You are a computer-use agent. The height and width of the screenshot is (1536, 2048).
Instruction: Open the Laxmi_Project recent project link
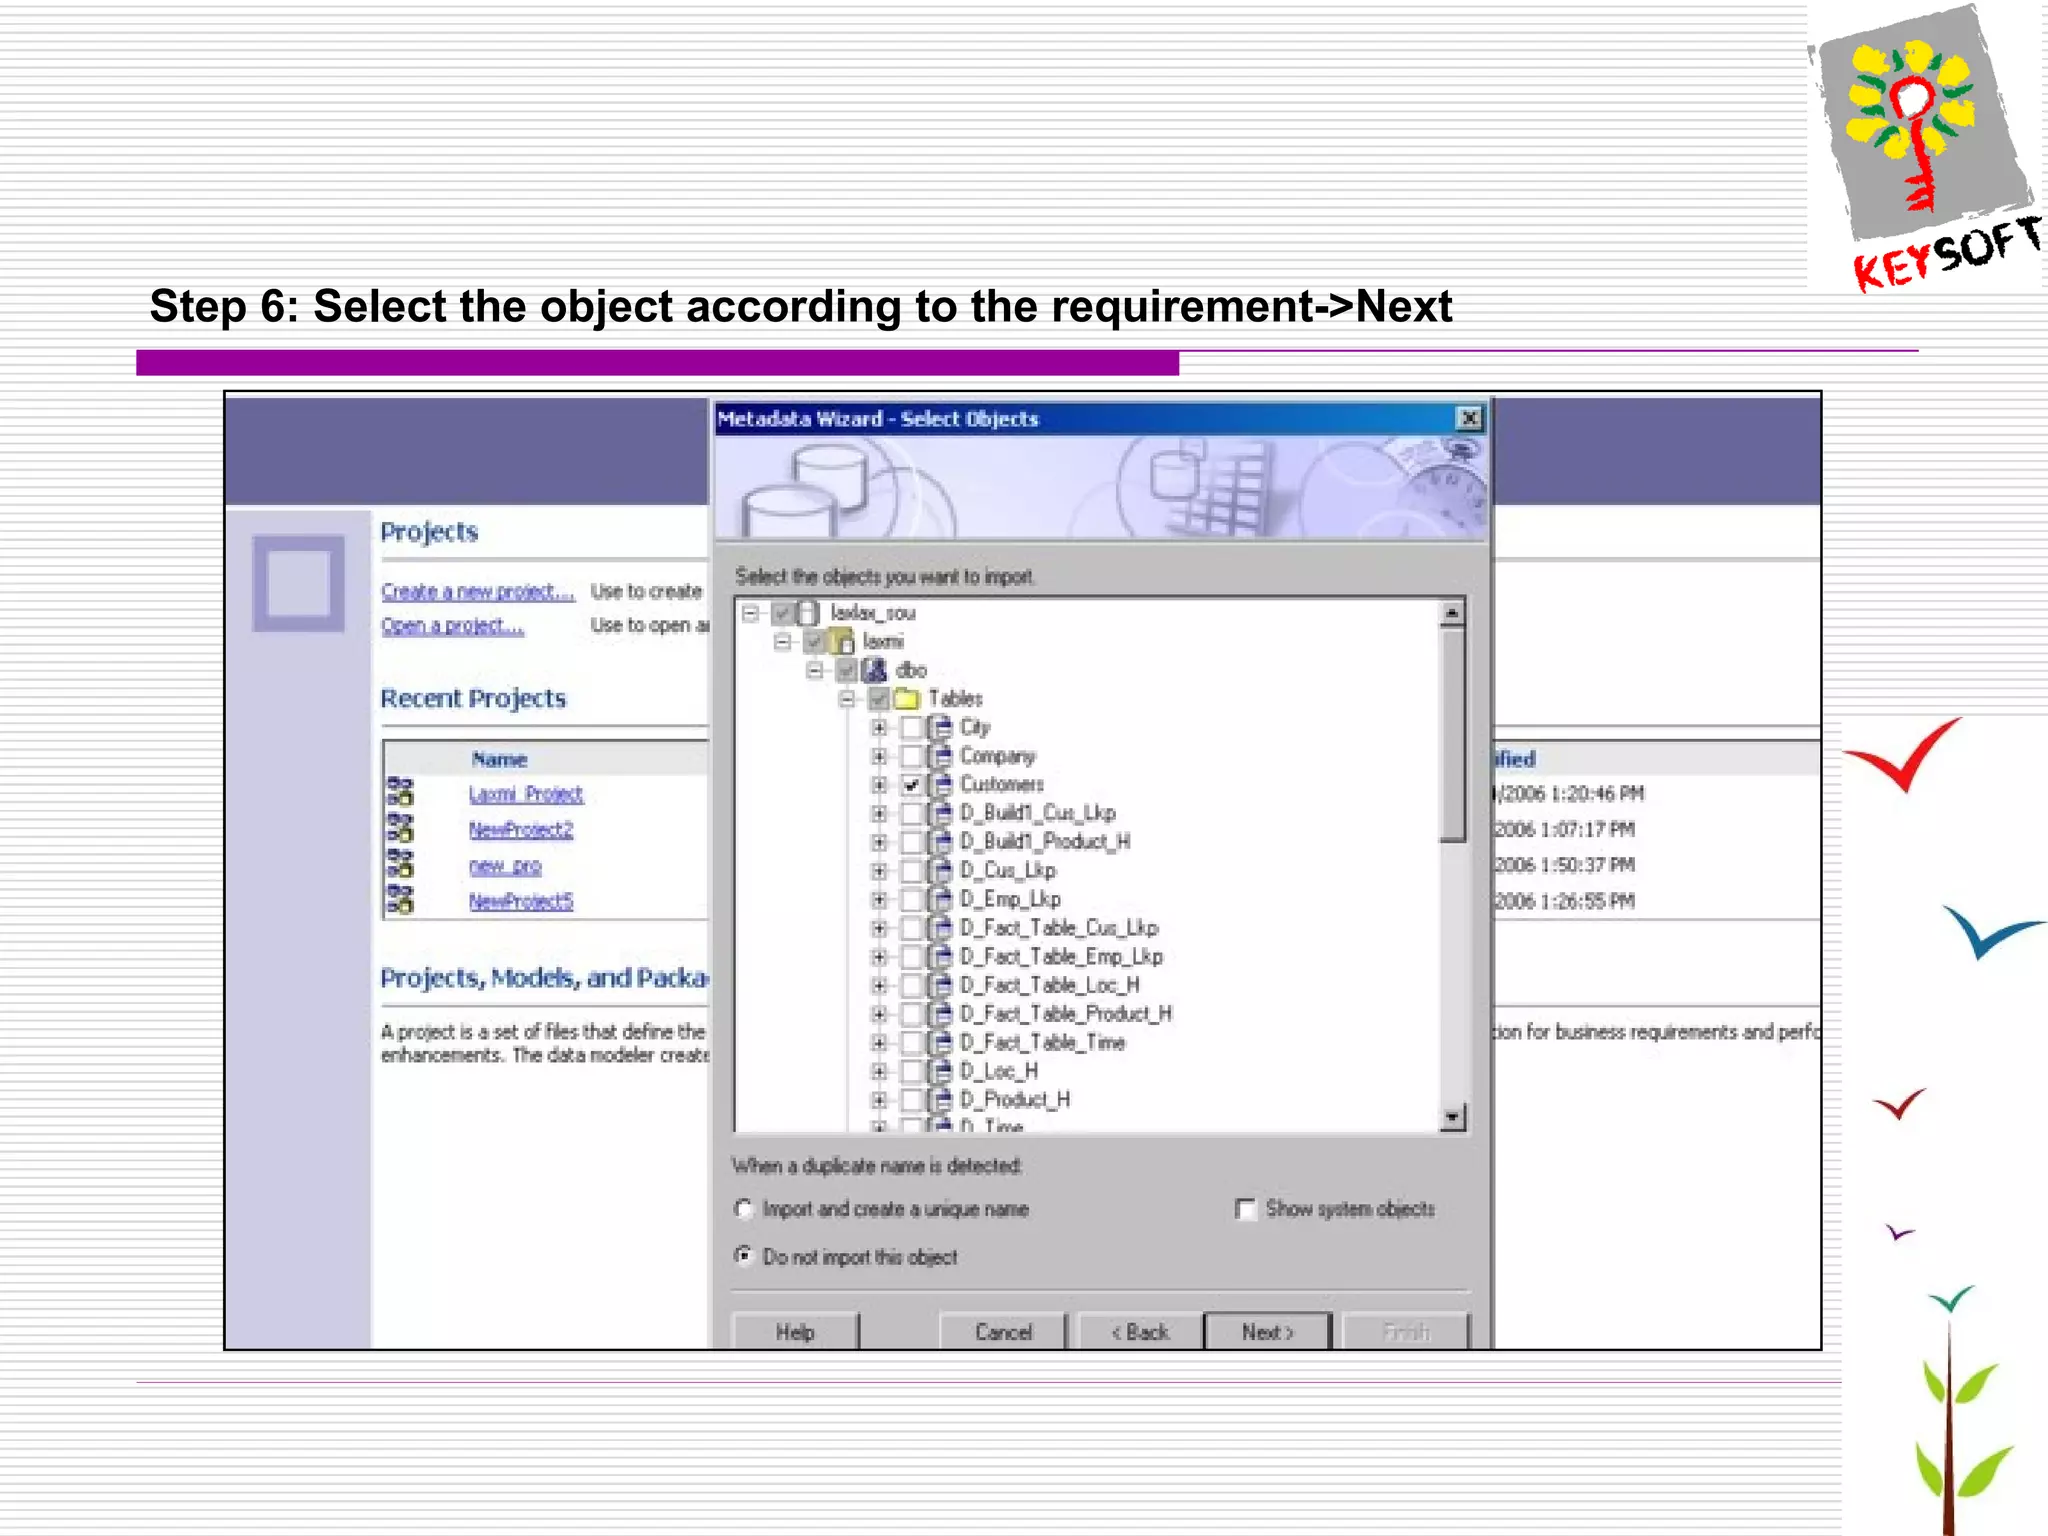click(x=526, y=794)
